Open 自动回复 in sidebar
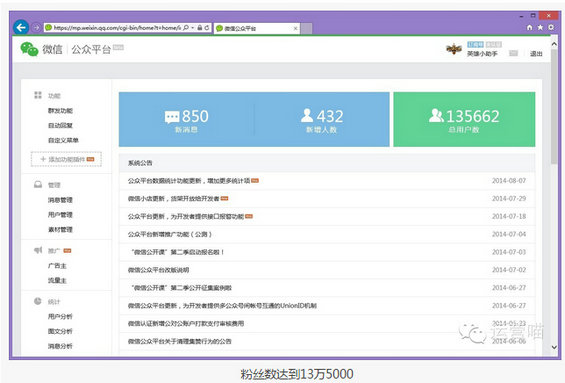The image size is (565, 383). (x=61, y=125)
